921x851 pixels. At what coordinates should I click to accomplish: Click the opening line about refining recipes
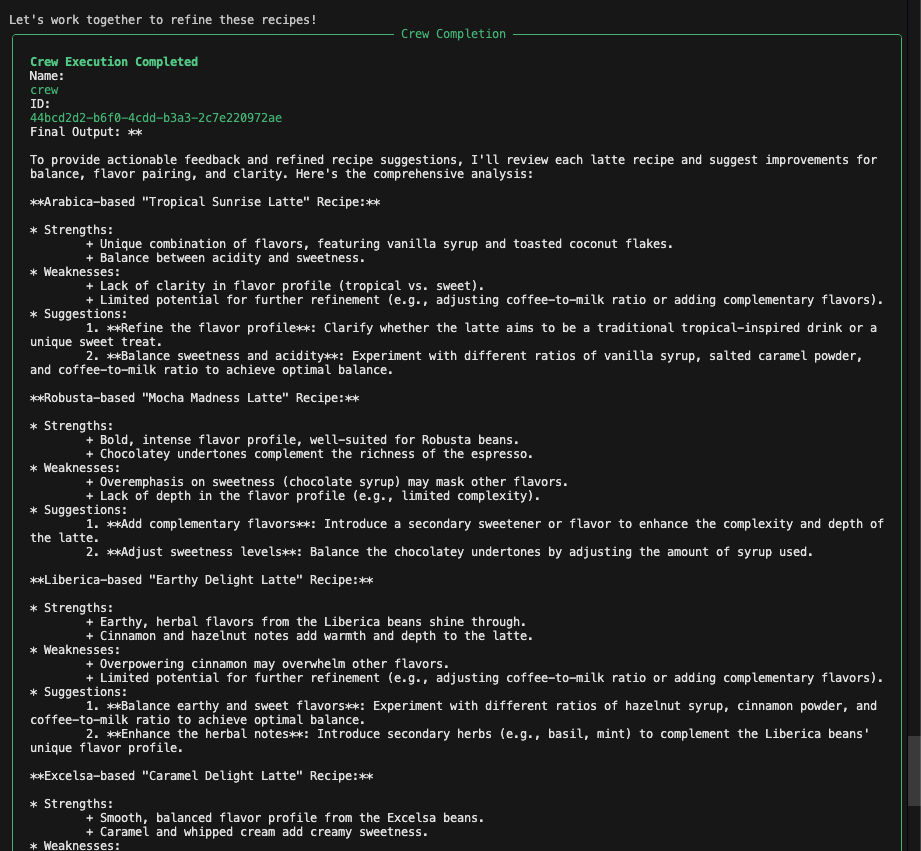(163, 19)
